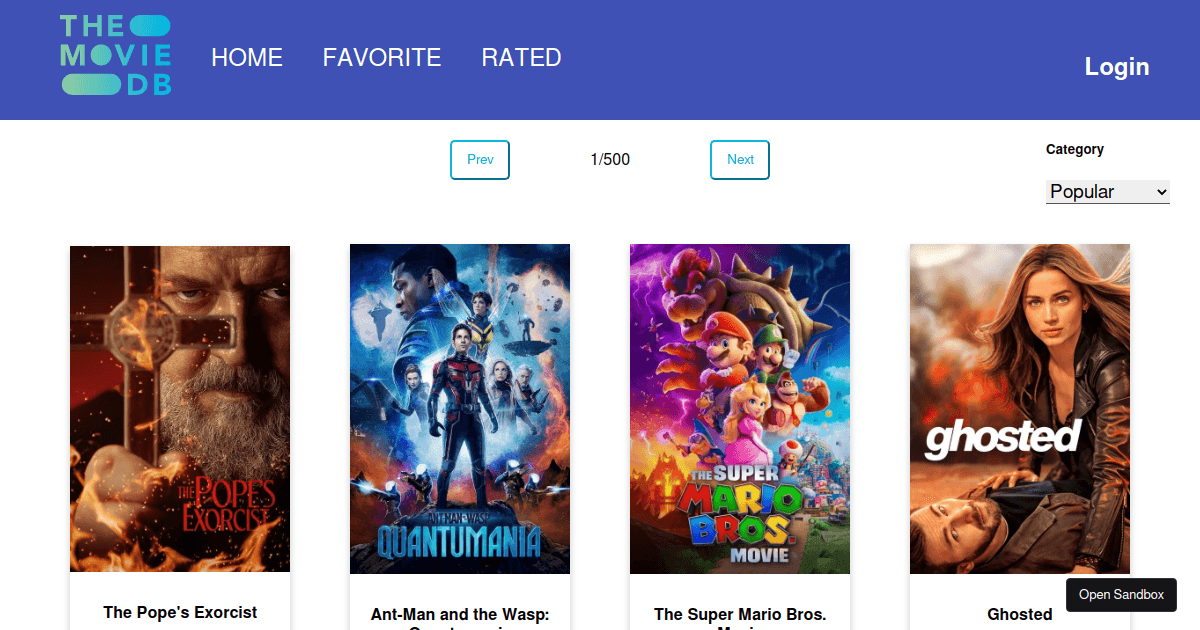Click the Login link
The height and width of the screenshot is (630, 1200).
1117,67
